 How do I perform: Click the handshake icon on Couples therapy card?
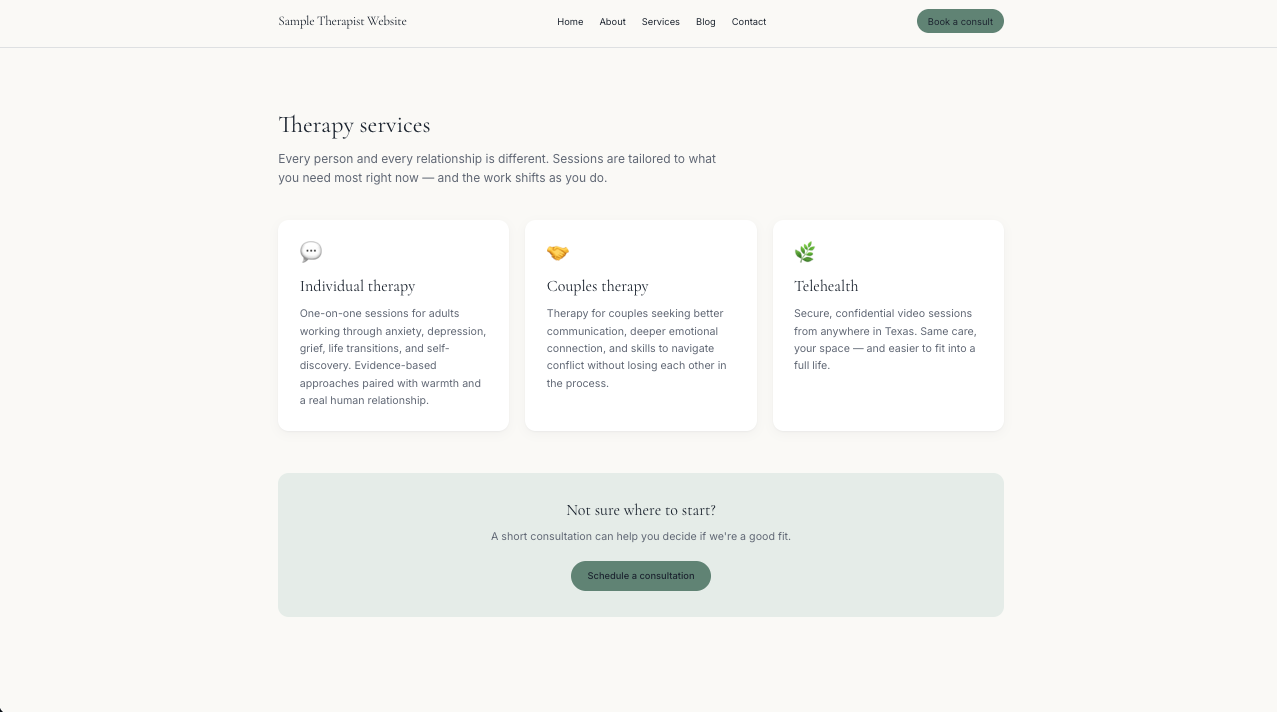tap(558, 252)
